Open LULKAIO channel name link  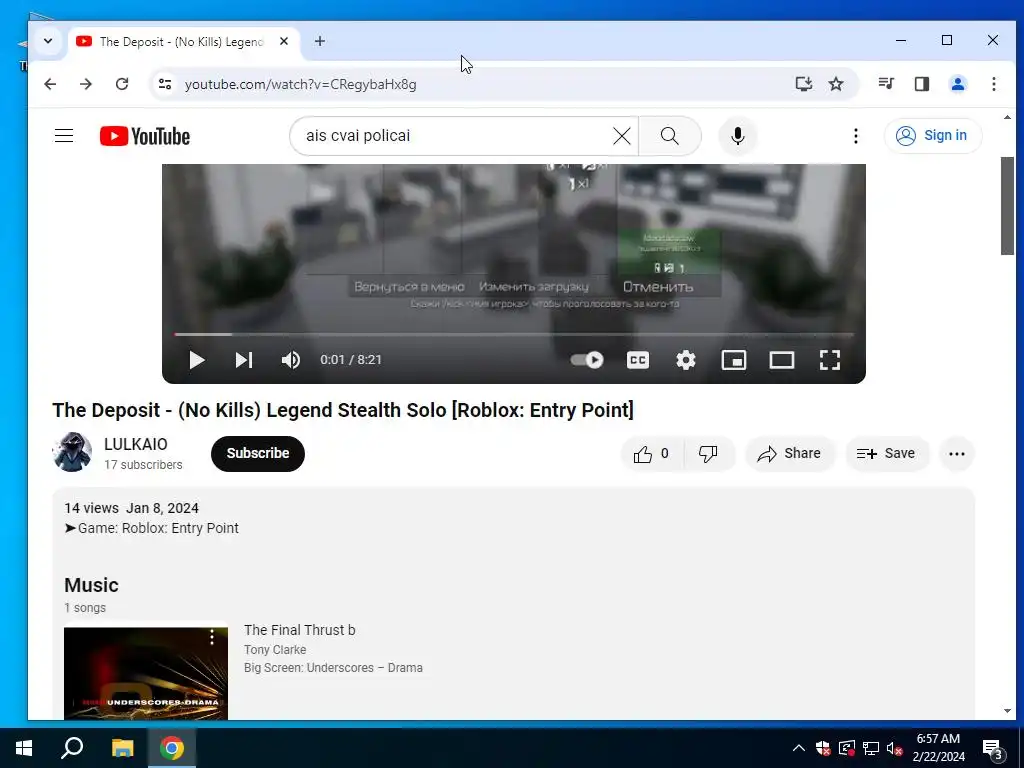coord(136,444)
